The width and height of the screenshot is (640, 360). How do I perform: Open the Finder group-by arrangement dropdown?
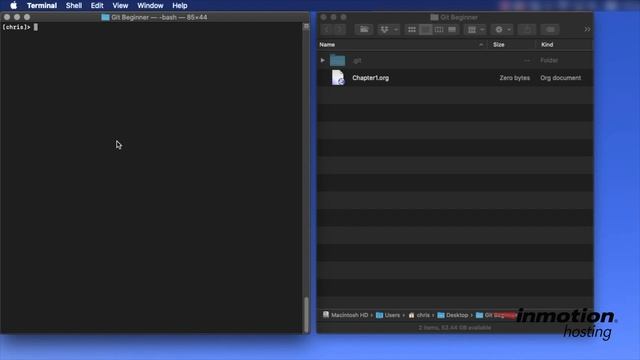(x=476, y=29)
